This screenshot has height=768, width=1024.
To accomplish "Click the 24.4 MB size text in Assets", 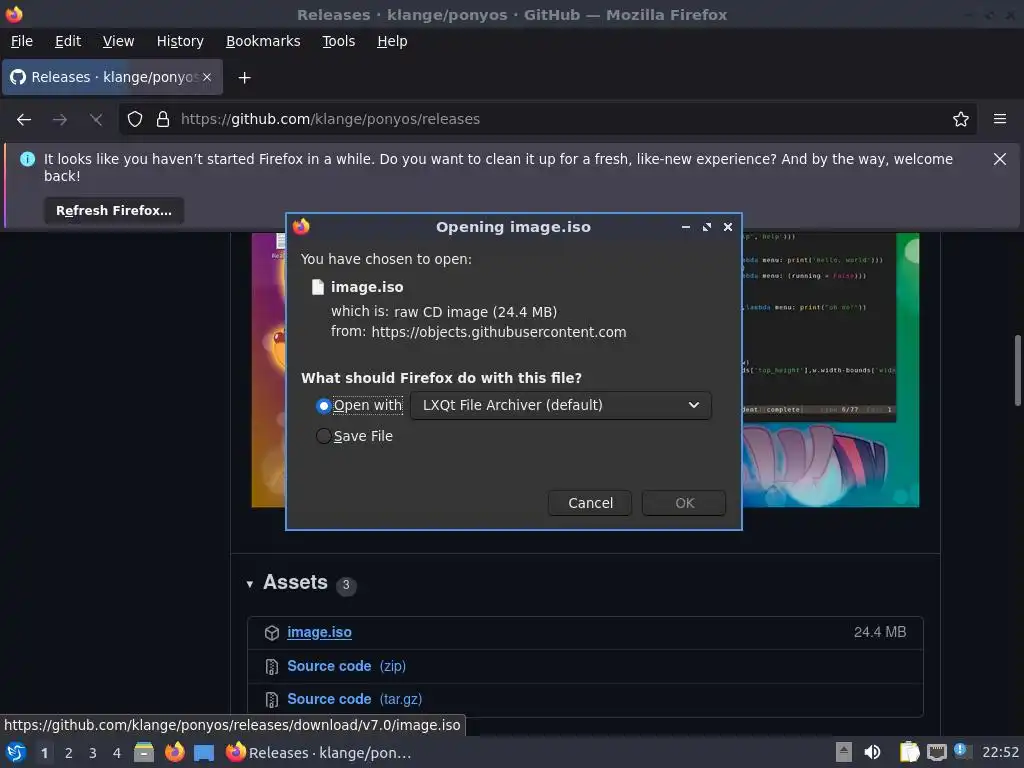I will [x=880, y=632].
